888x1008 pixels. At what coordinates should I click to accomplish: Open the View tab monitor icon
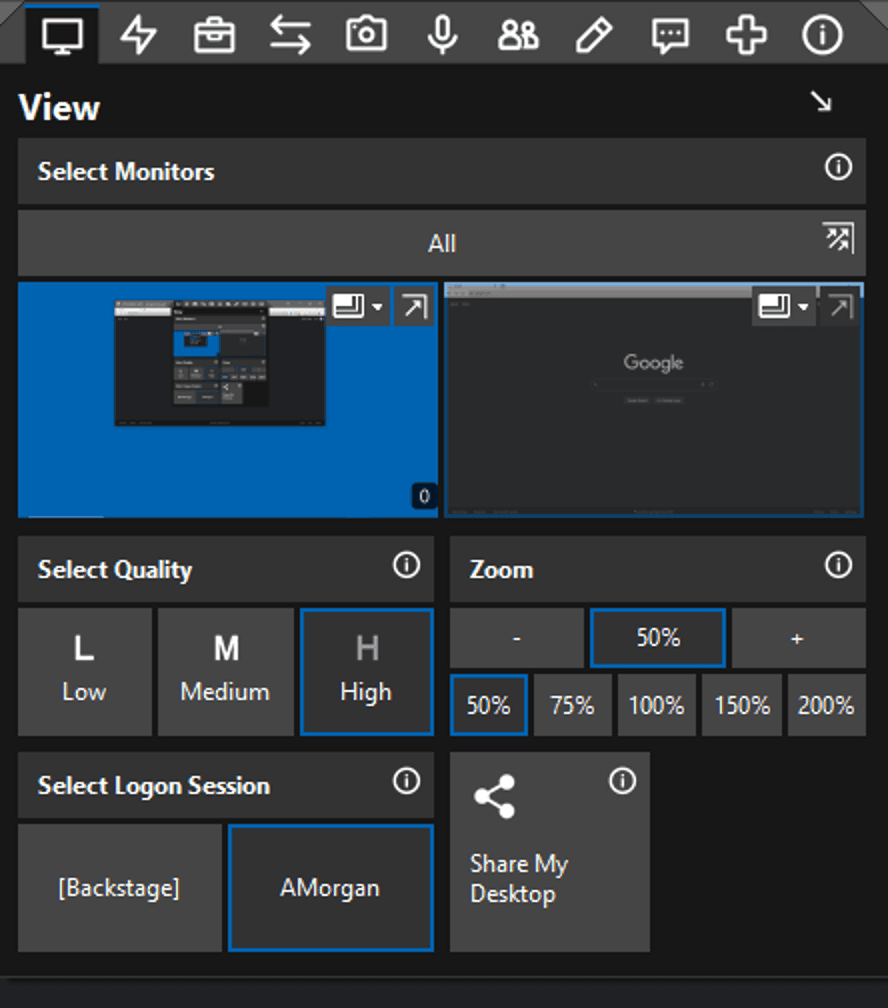click(x=60, y=35)
